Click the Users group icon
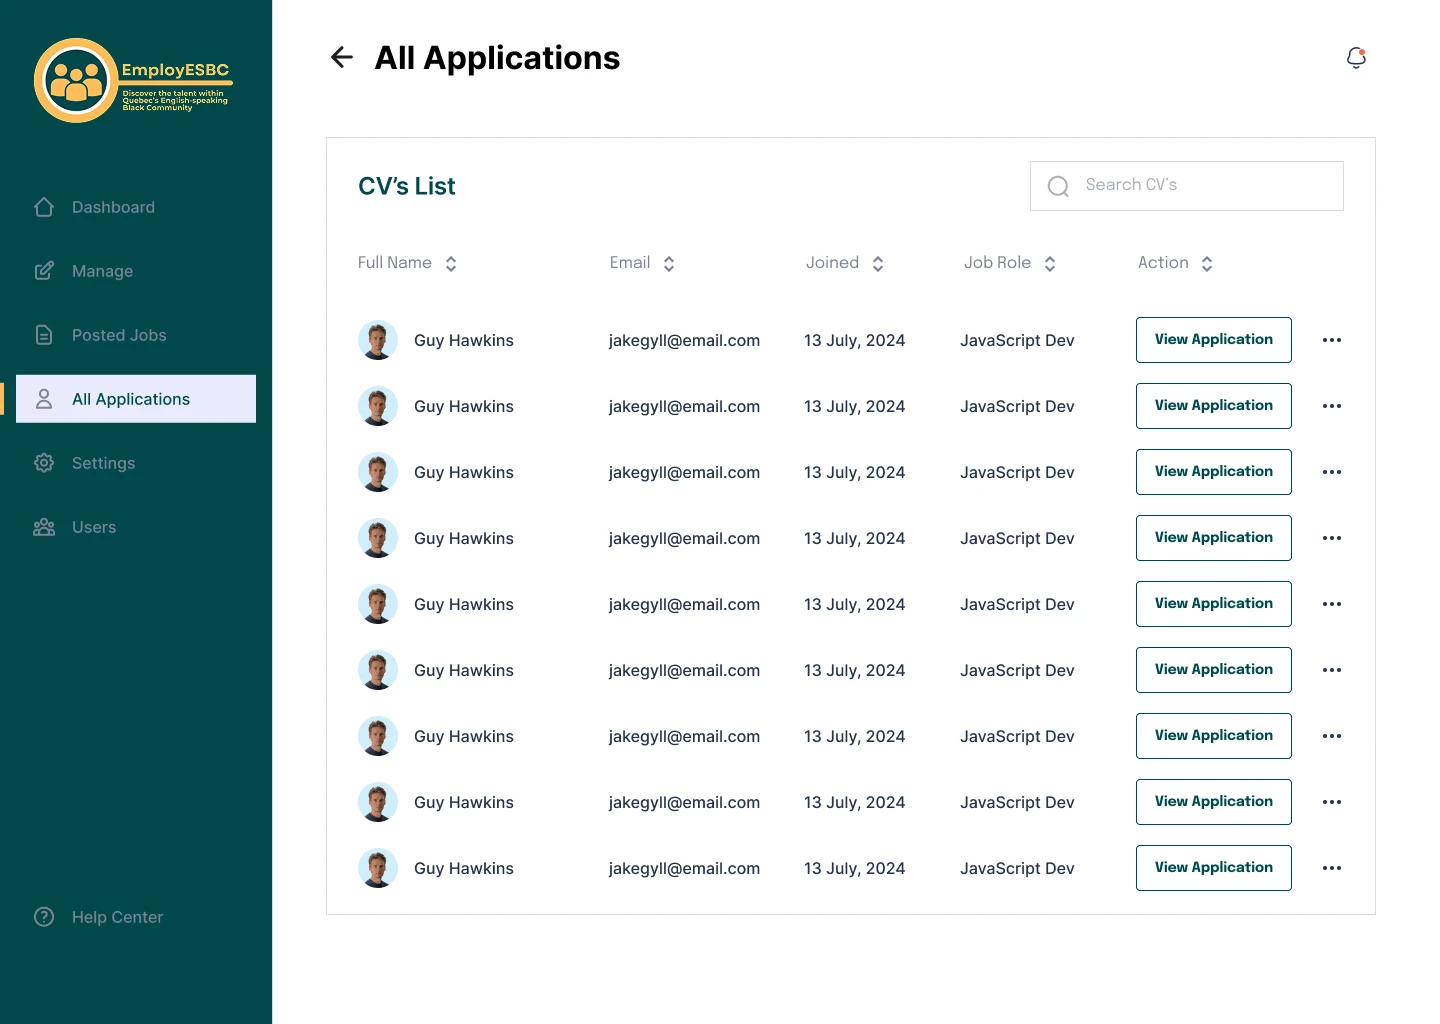This screenshot has width=1440, height=1024. point(44,527)
